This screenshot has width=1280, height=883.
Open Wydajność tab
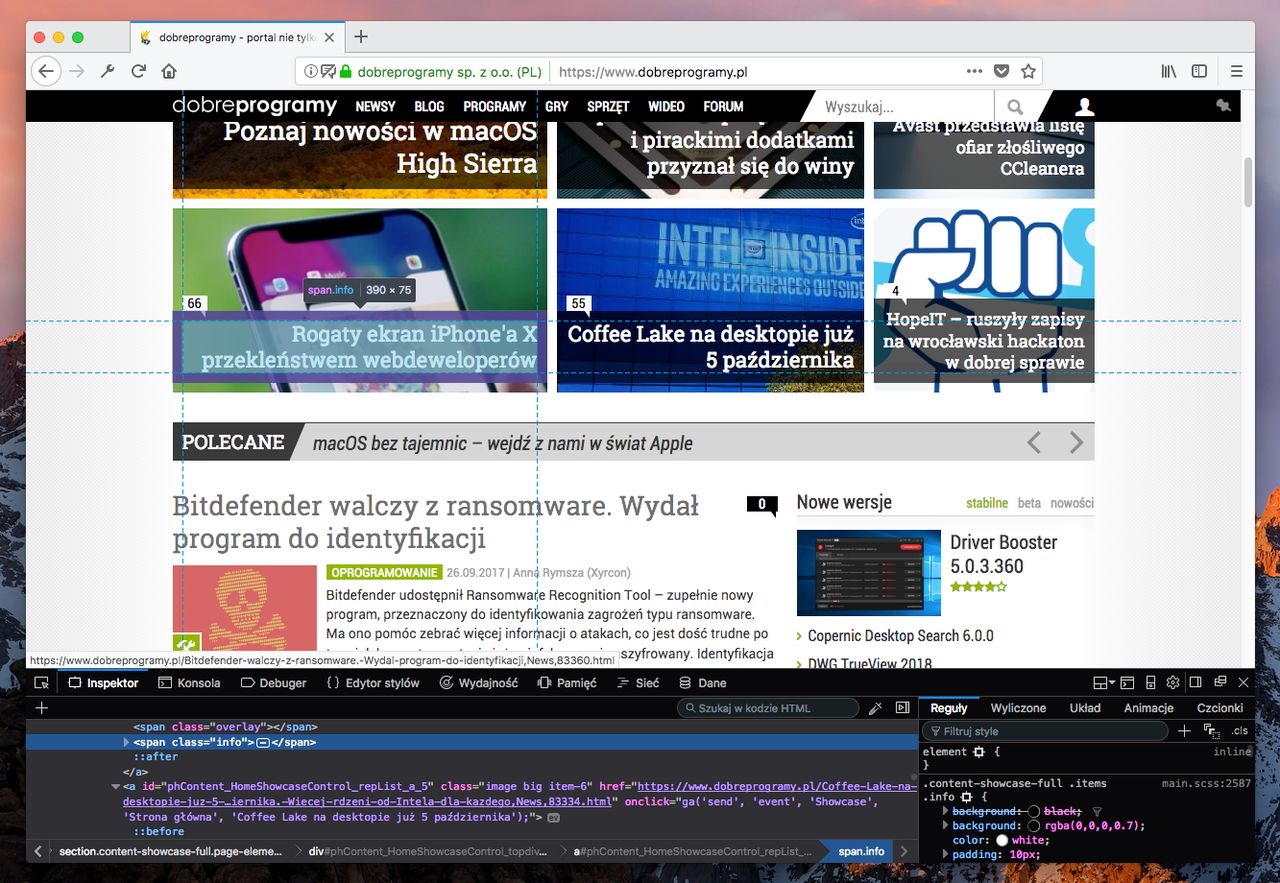(x=479, y=683)
